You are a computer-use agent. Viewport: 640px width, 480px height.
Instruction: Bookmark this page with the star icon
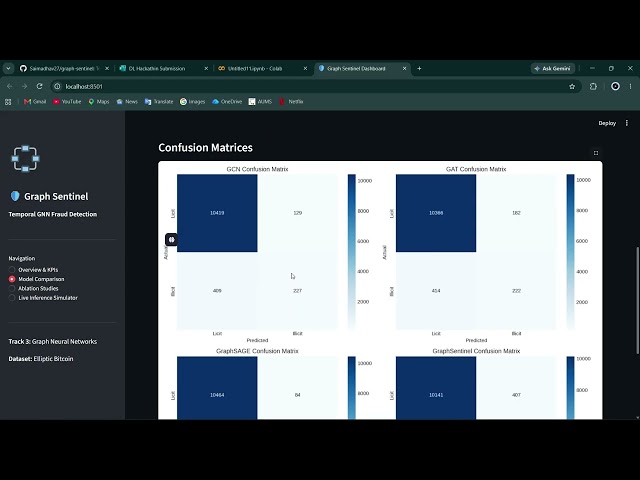572,87
